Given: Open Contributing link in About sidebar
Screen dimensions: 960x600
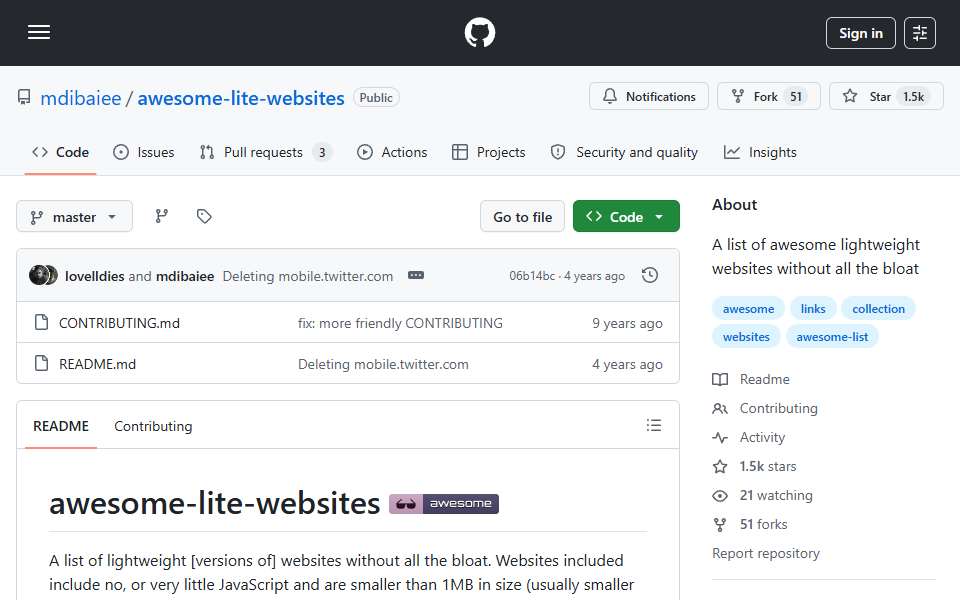Looking at the screenshot, I should tap(765, 408).
